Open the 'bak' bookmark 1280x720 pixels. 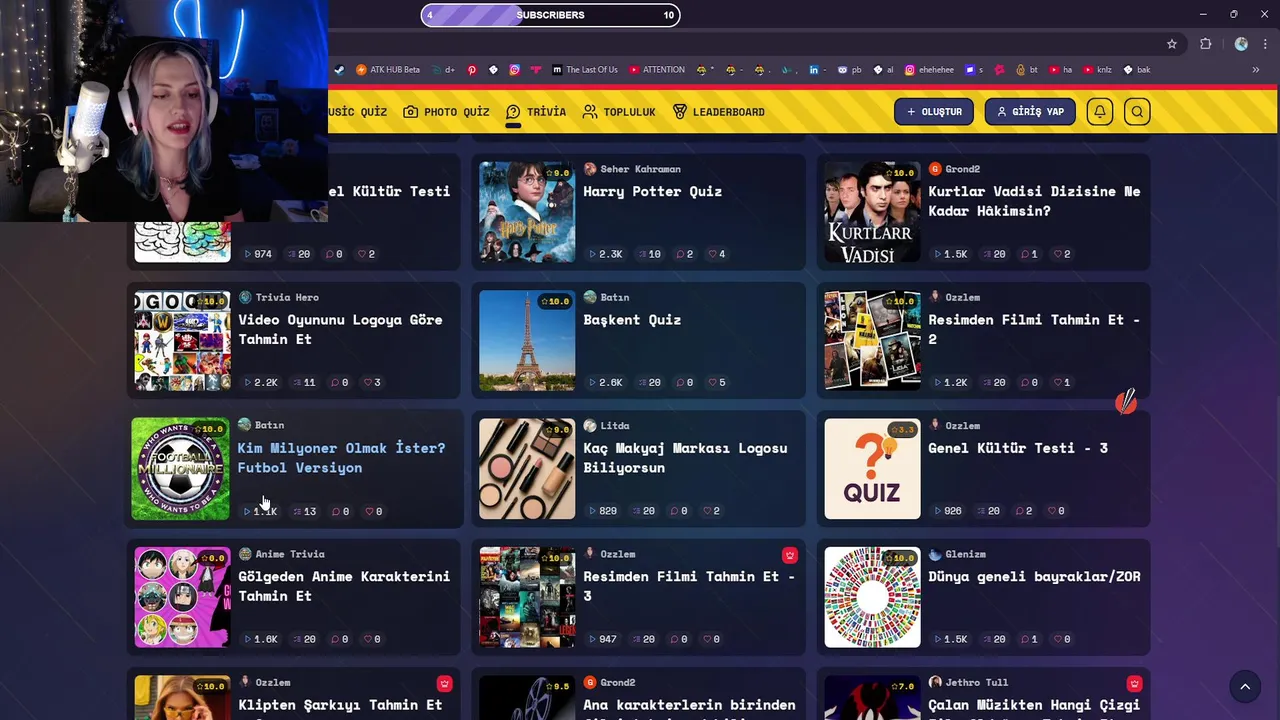1137,70
